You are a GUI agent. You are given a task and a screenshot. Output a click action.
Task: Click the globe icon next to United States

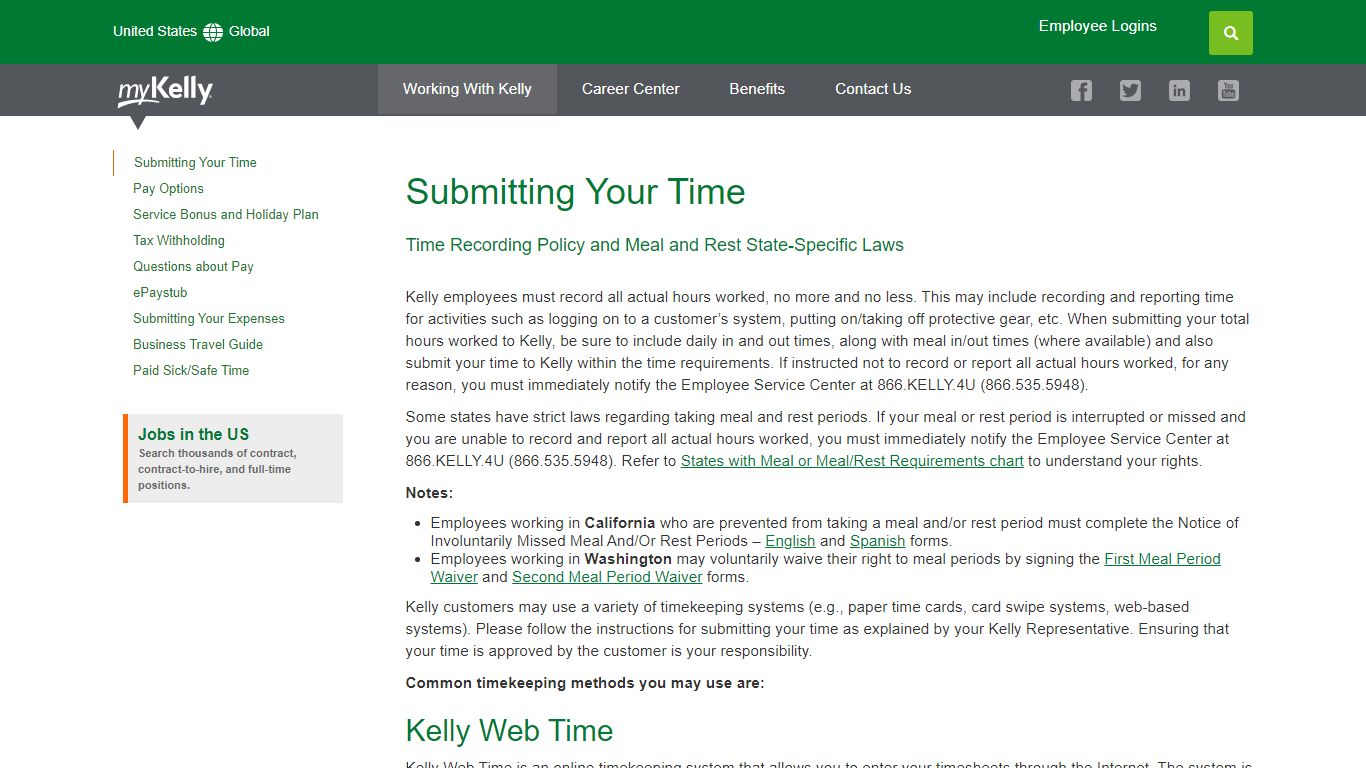pos(213,32)
